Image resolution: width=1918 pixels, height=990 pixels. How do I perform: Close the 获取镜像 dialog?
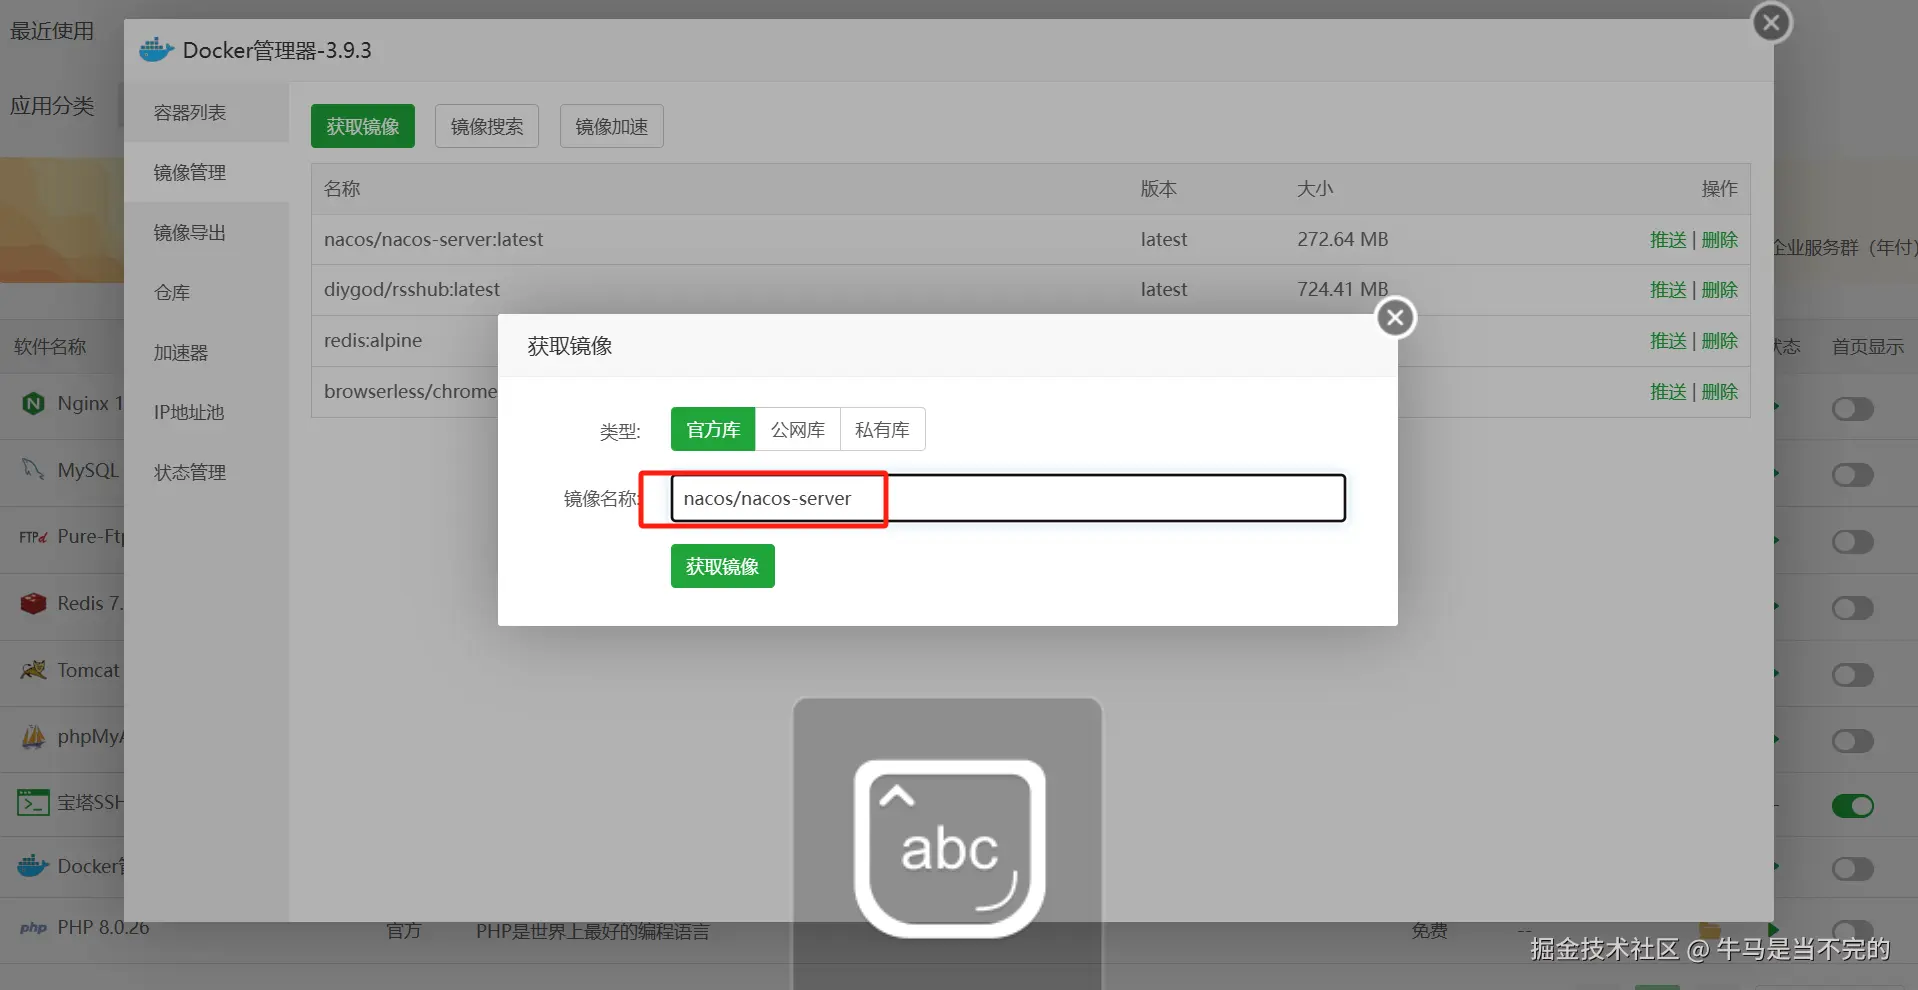click(1395, 318)
